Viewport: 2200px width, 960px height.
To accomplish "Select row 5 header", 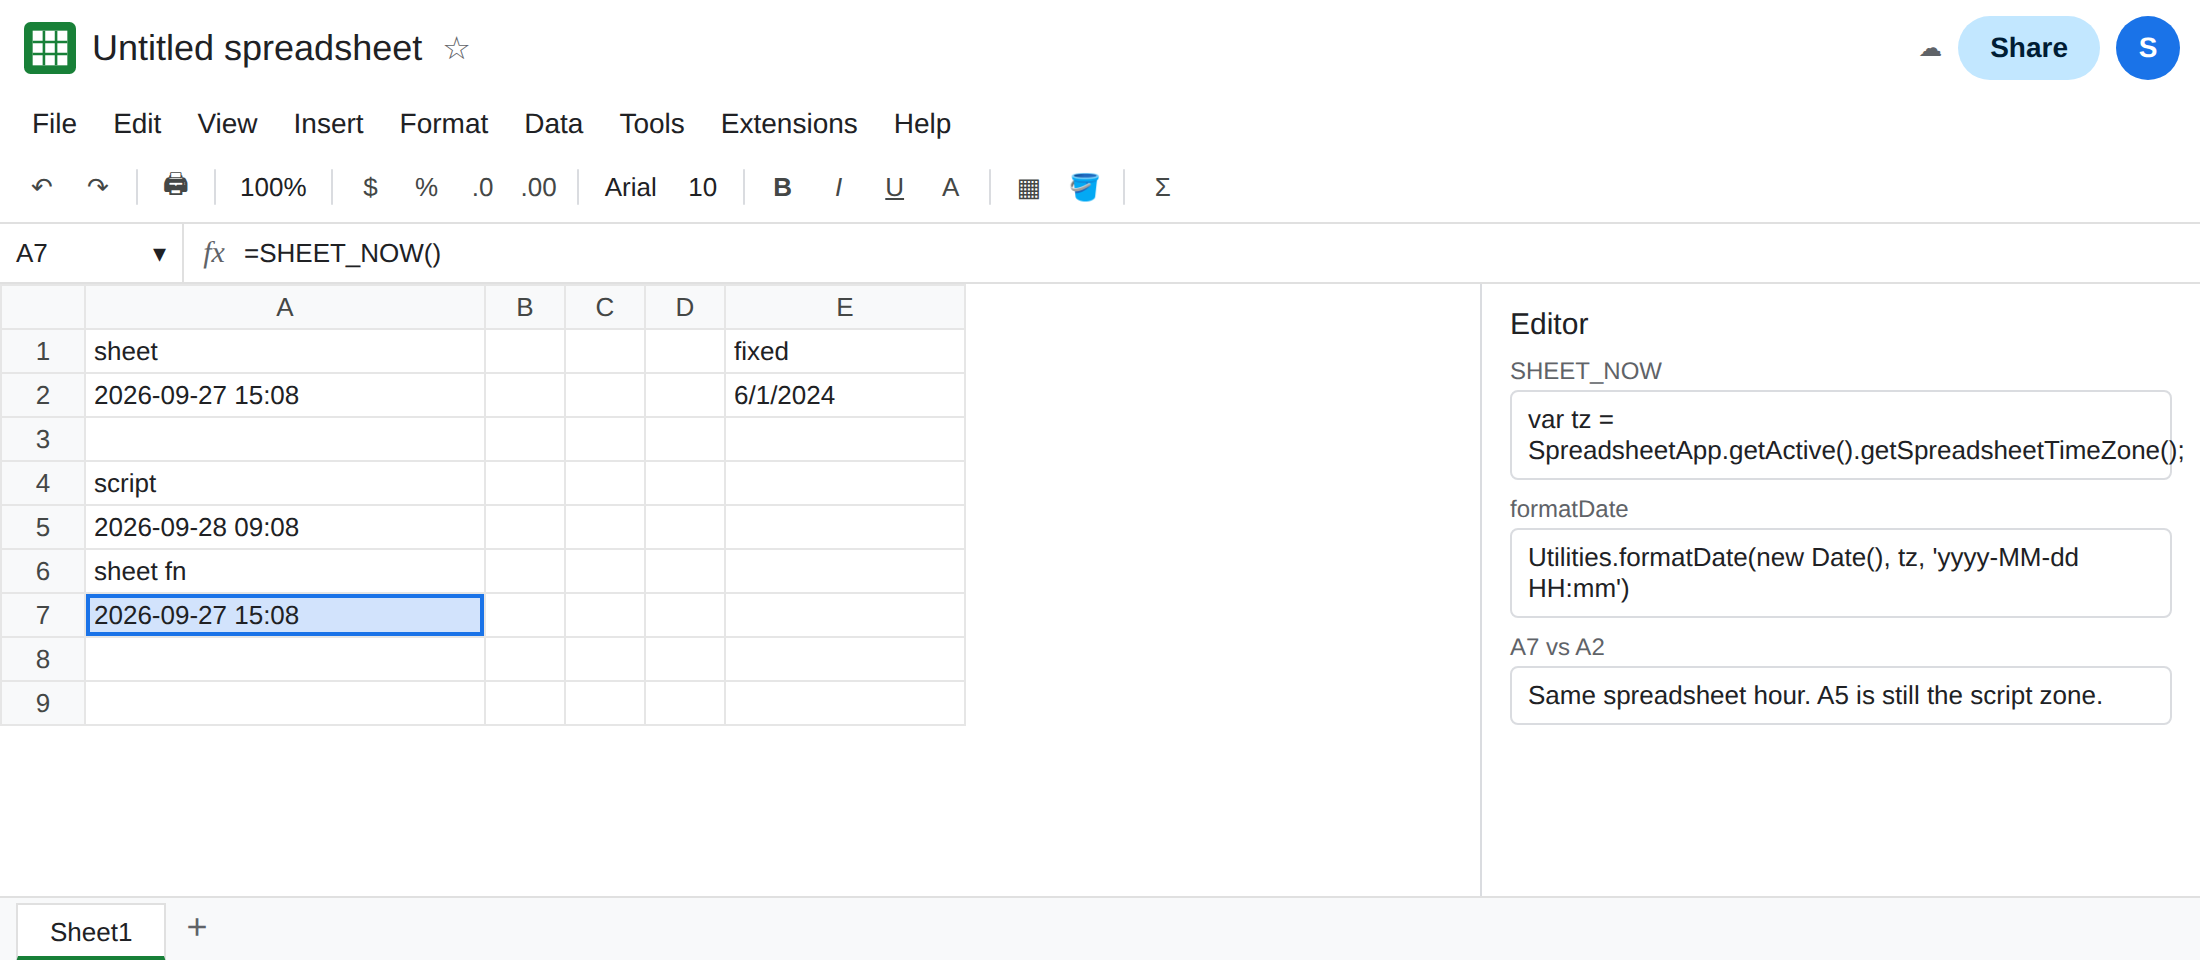I will [43, 527].
